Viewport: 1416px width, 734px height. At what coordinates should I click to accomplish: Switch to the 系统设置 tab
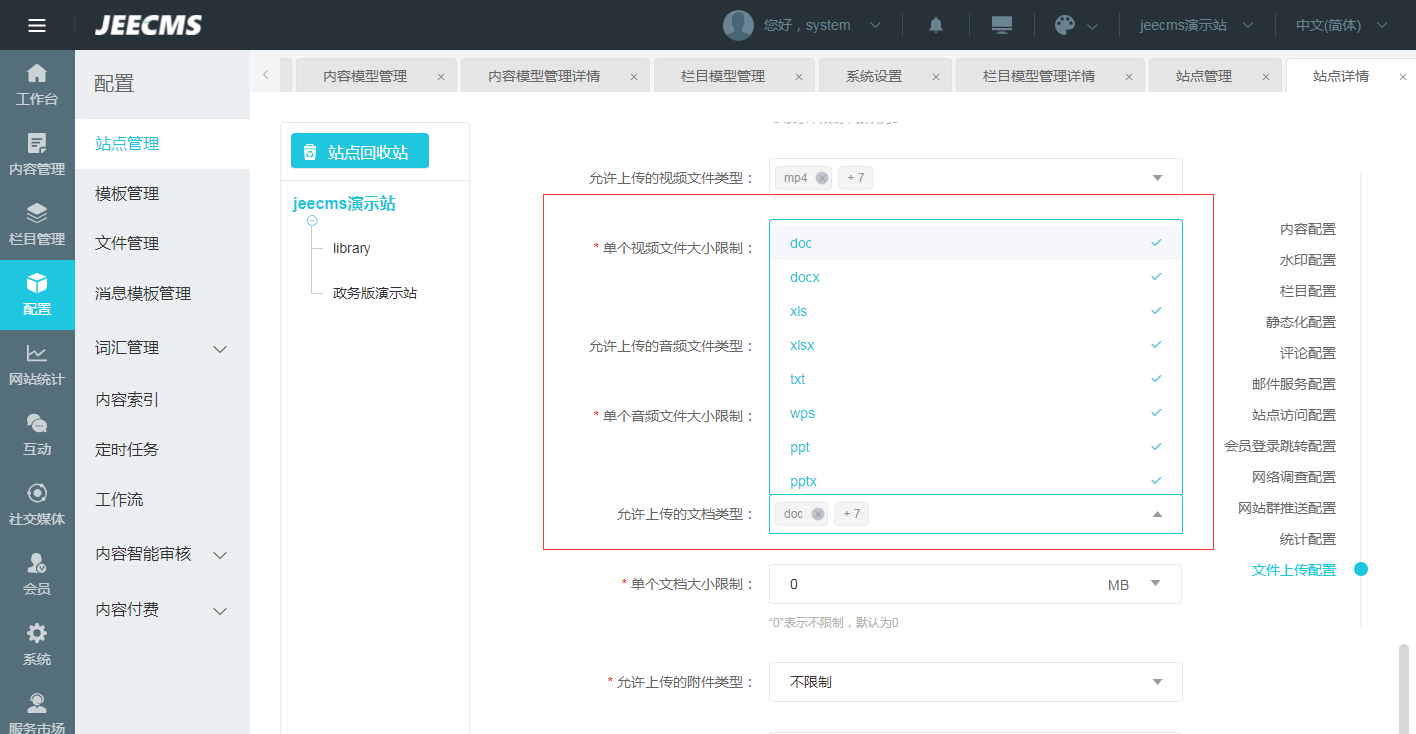point(873,76)
